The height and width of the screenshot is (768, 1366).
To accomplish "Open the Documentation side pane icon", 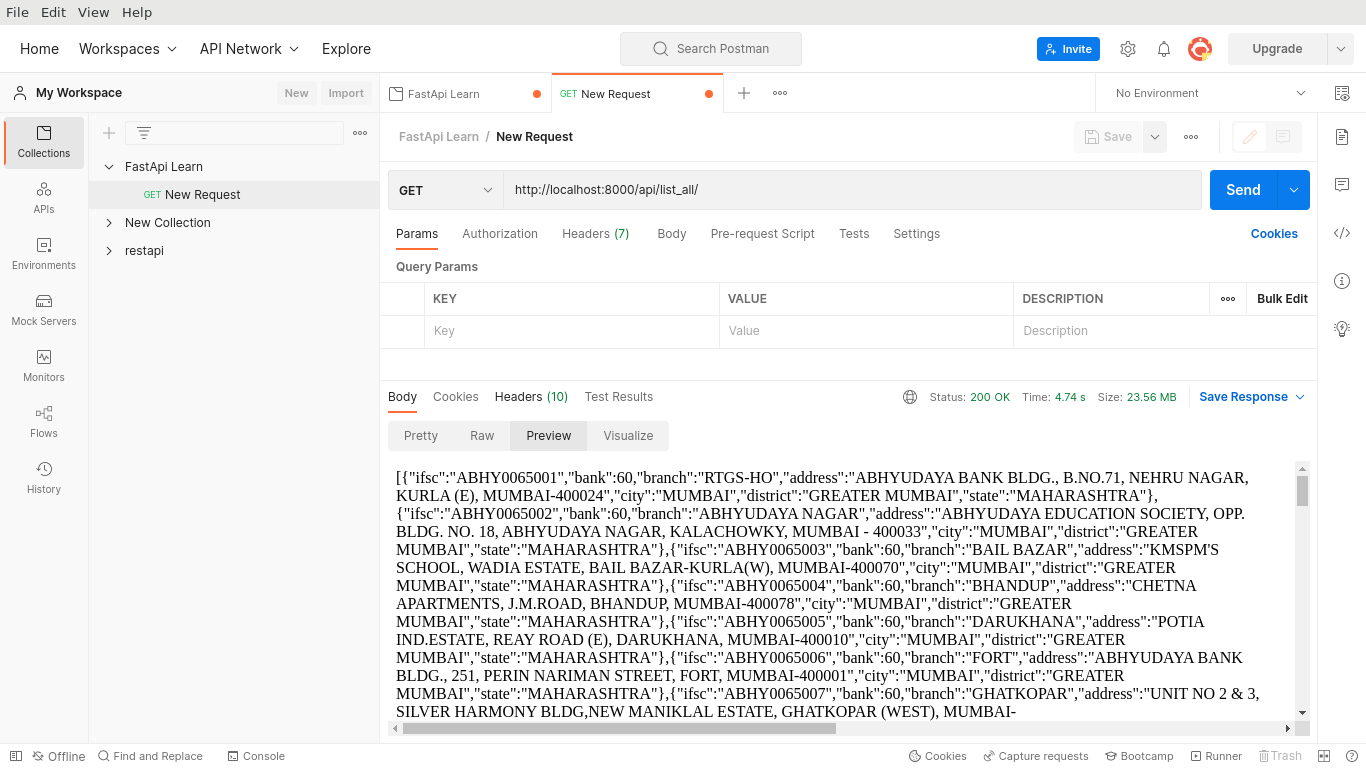I will pyautogui.click(x=1342, y=137).
